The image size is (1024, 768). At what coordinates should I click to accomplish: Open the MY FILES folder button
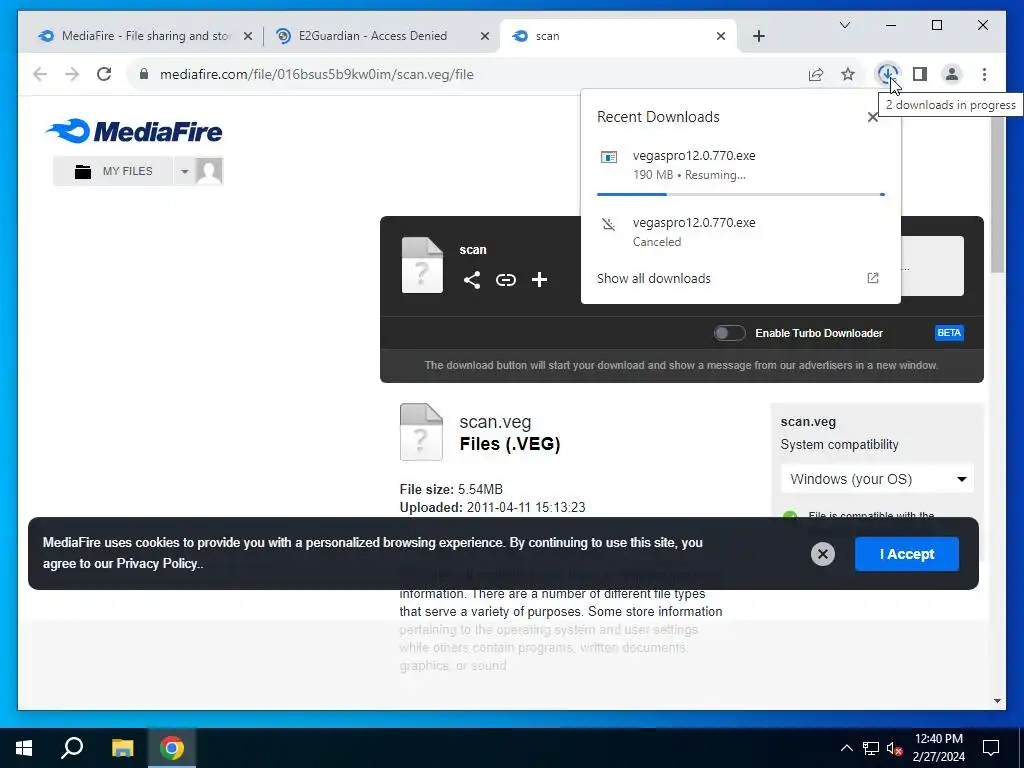(x=113, y=171)
